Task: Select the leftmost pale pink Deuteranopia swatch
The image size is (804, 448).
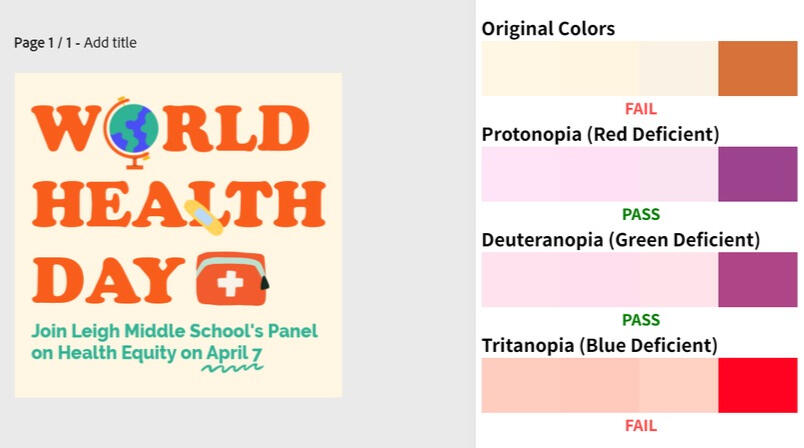Action: point(560,279)
